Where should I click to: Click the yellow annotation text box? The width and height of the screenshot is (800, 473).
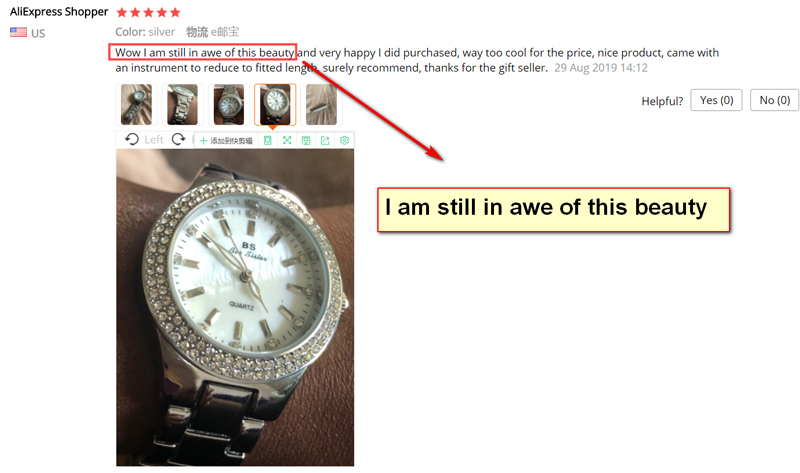point(554,210)
